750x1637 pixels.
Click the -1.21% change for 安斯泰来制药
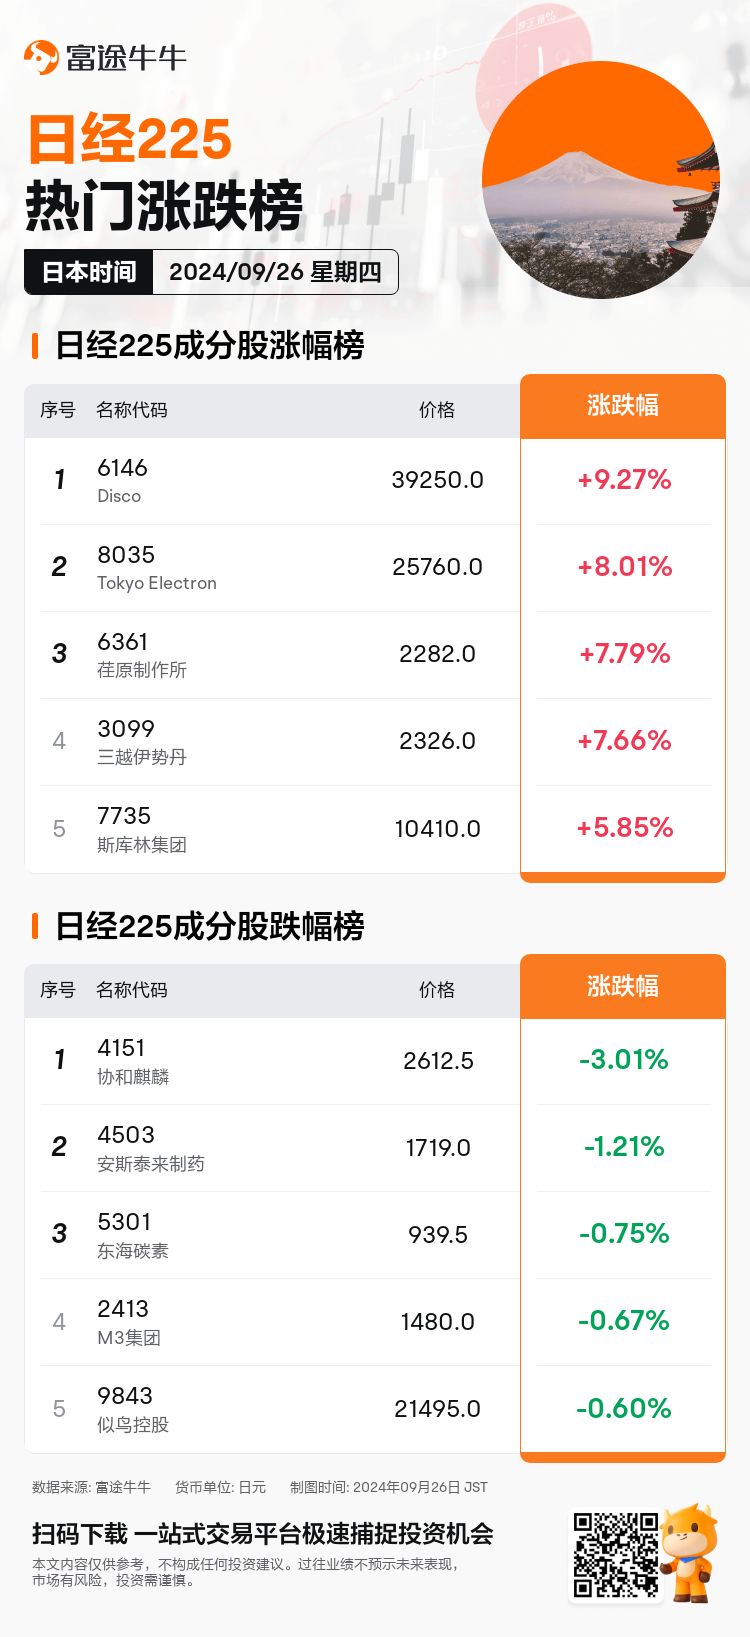coord(624,1147)
